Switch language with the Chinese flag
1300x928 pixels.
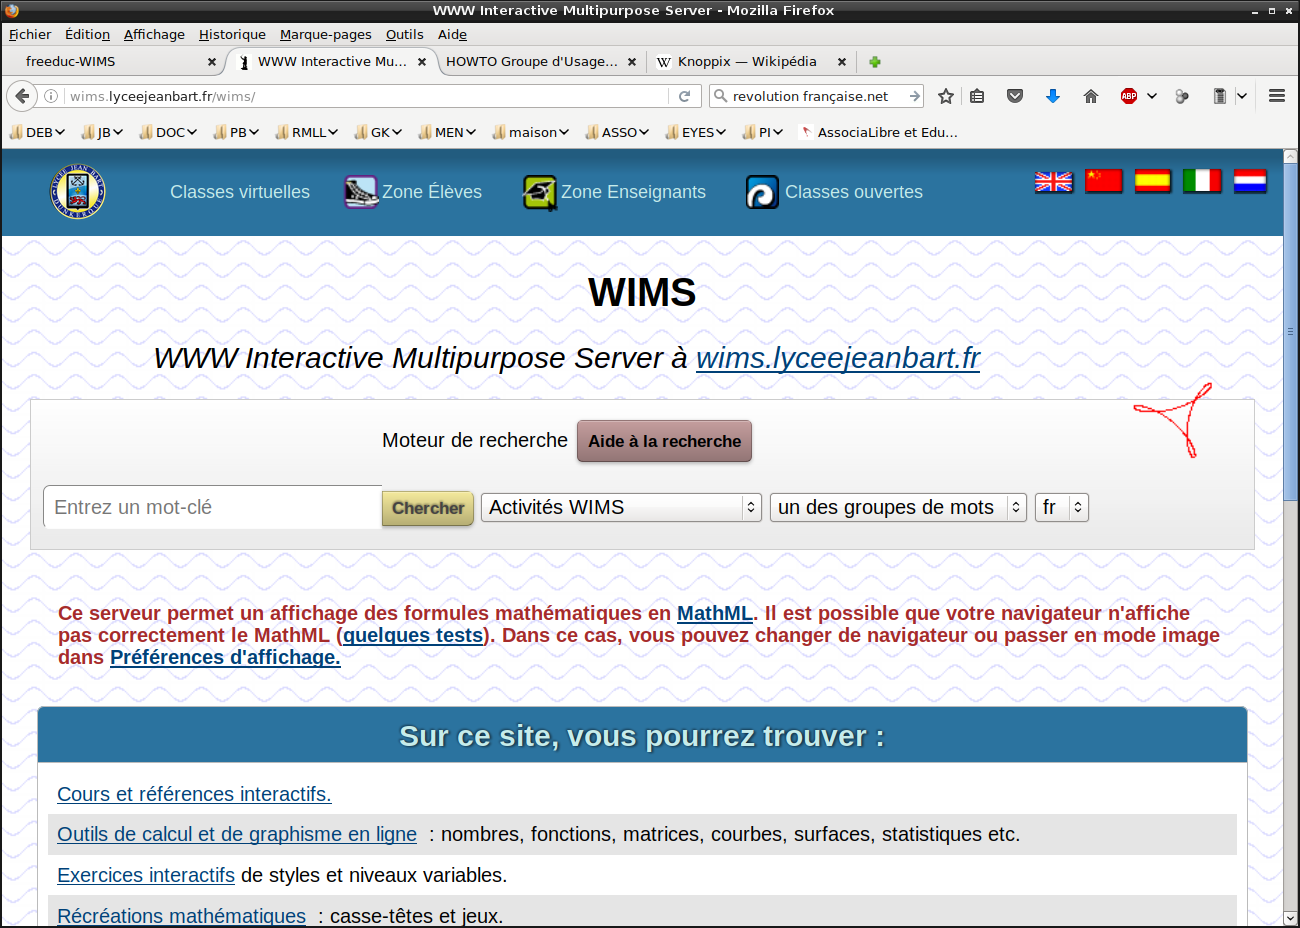[1103, 181]
